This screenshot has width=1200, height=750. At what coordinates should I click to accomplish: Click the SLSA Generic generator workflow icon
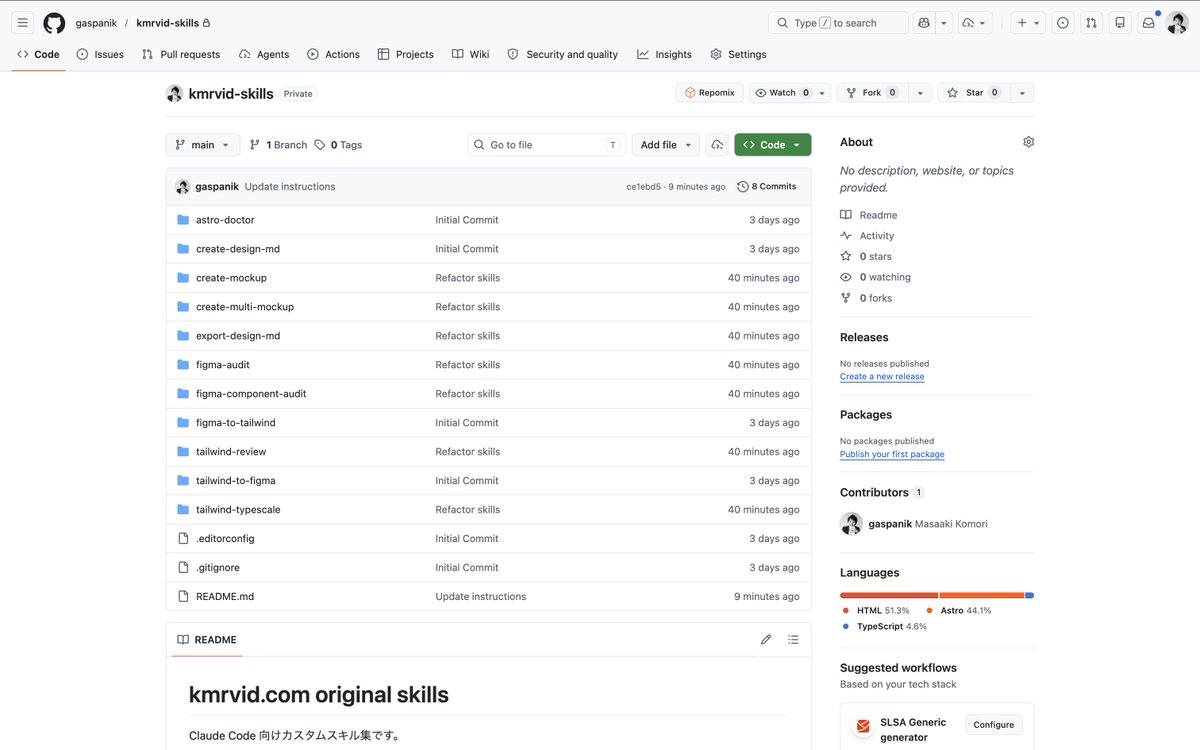(x=863, y=726)
